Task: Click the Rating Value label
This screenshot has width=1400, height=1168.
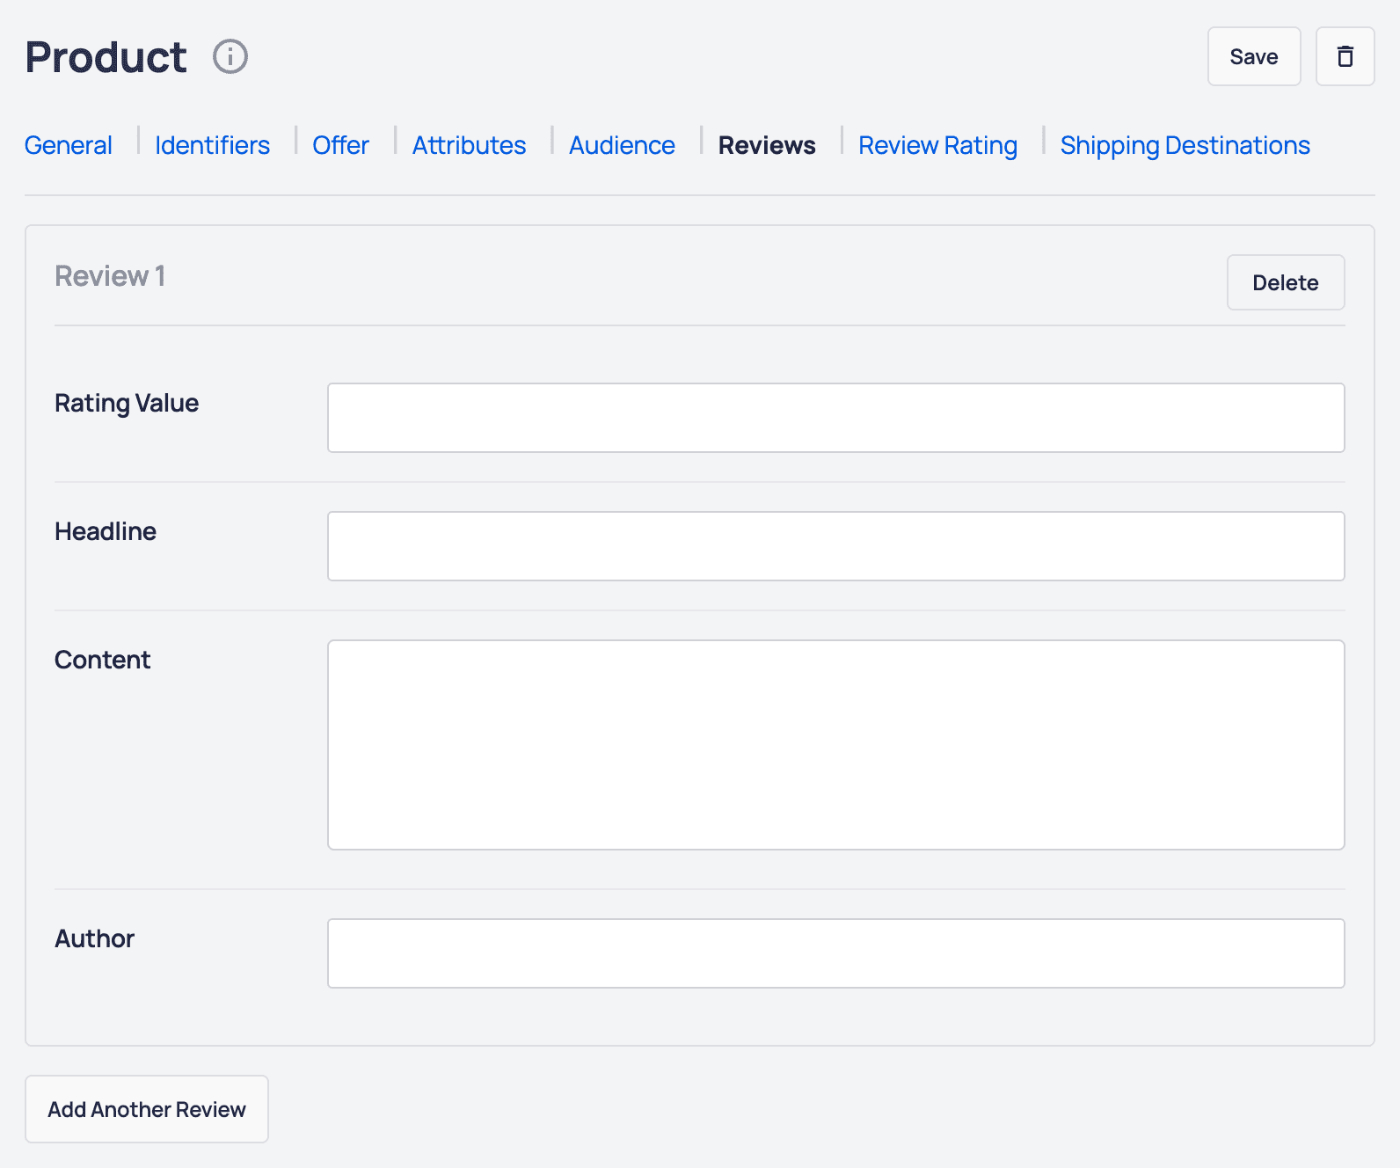Action: click(x=127, y=403)
